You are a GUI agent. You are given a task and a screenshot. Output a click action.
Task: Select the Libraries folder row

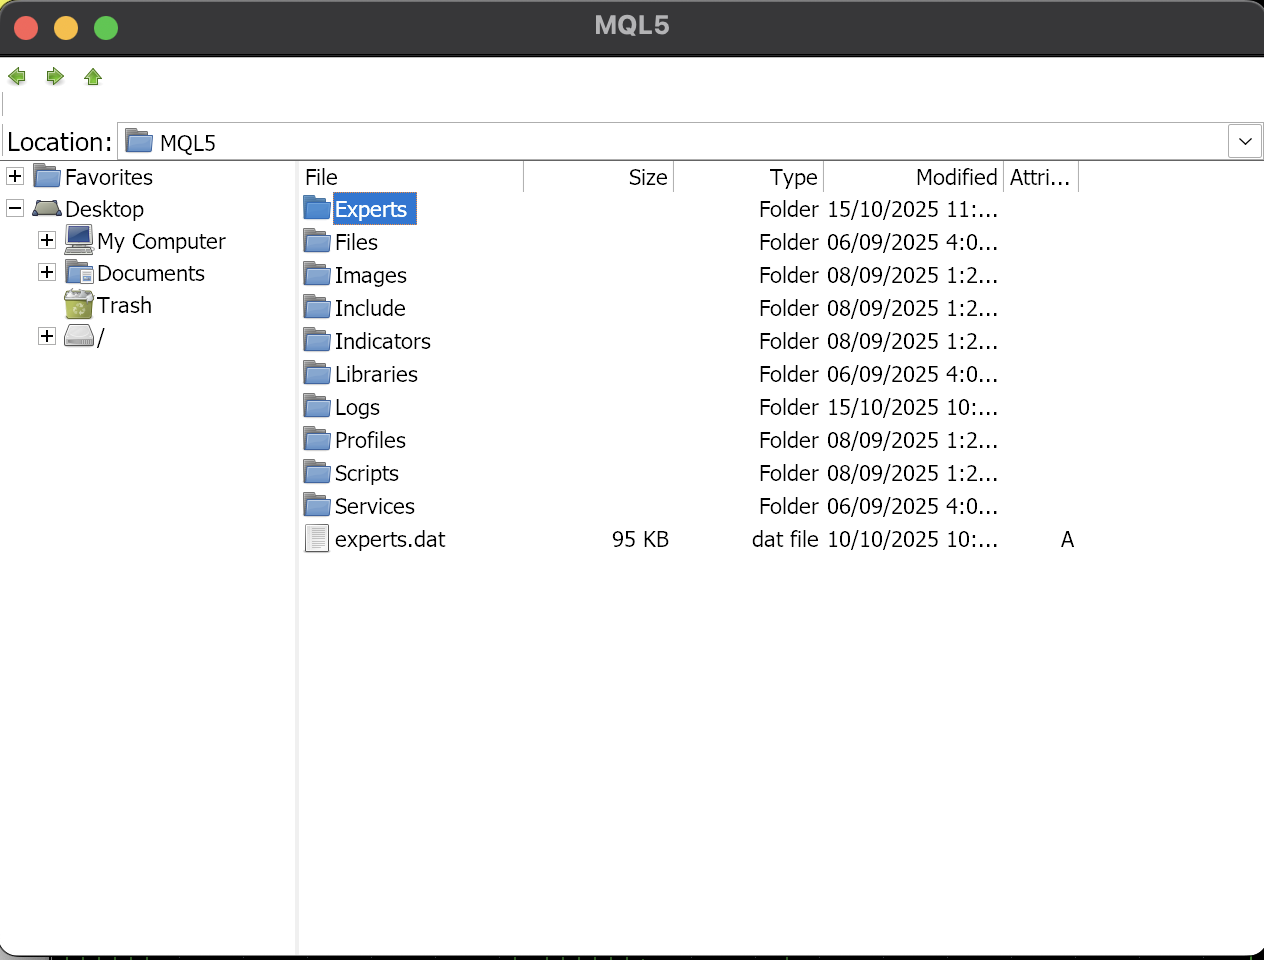point(376,374)
